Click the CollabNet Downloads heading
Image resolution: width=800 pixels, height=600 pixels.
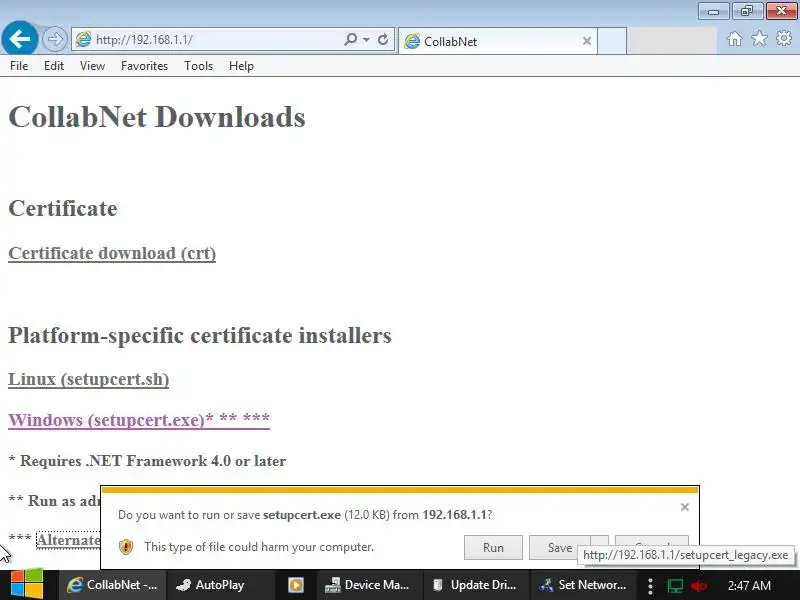coord(157,117)
